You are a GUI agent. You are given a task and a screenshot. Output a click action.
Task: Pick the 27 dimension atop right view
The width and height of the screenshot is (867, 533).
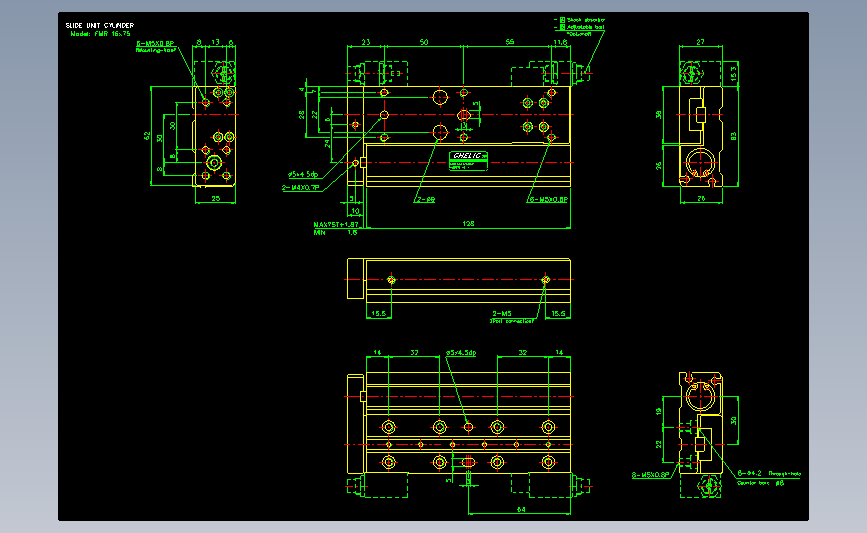[x=700, y=42]
